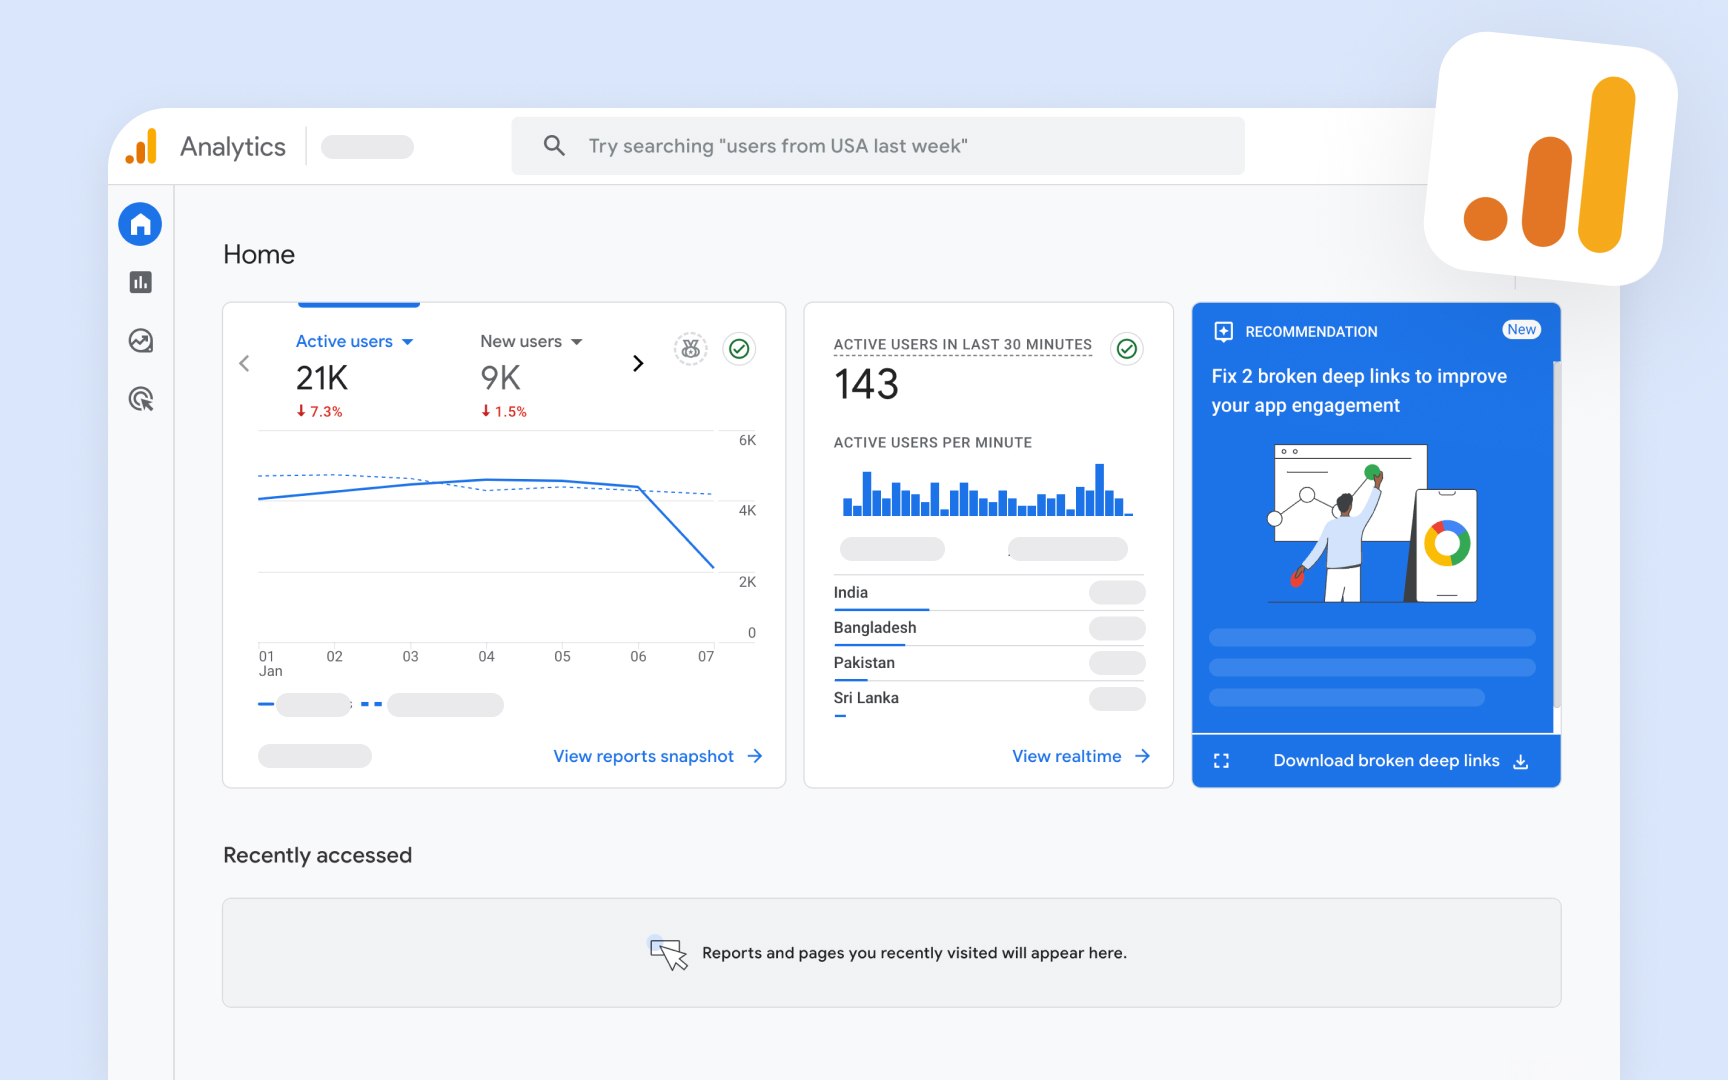Select the Reports icon in the sidebar
The width and height of the screenshot is (1728, 1080).
point(140,282)
